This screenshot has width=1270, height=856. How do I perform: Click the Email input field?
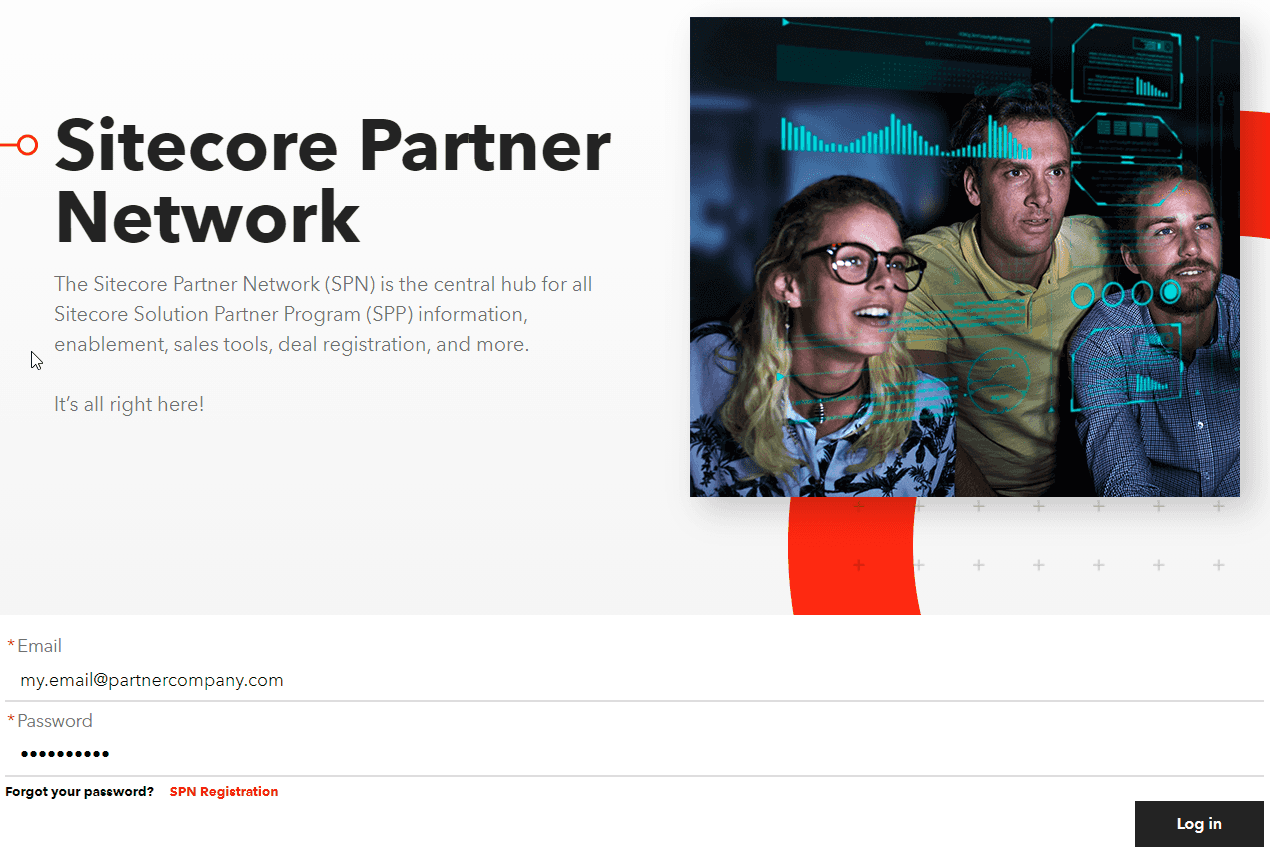(x=634, y=680)
